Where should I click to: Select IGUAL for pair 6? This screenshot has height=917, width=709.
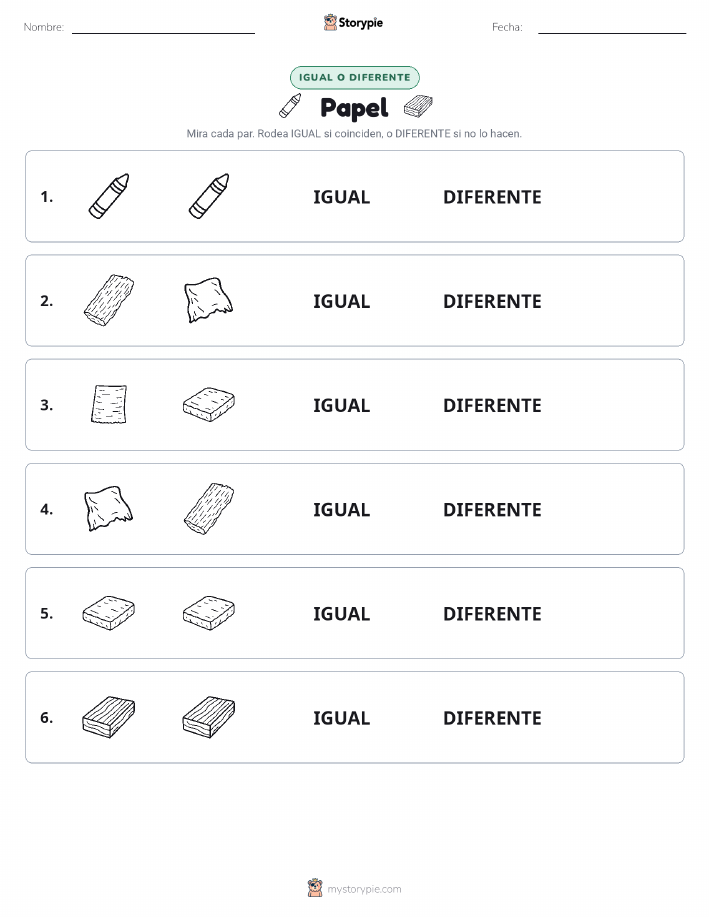(342, 718)
